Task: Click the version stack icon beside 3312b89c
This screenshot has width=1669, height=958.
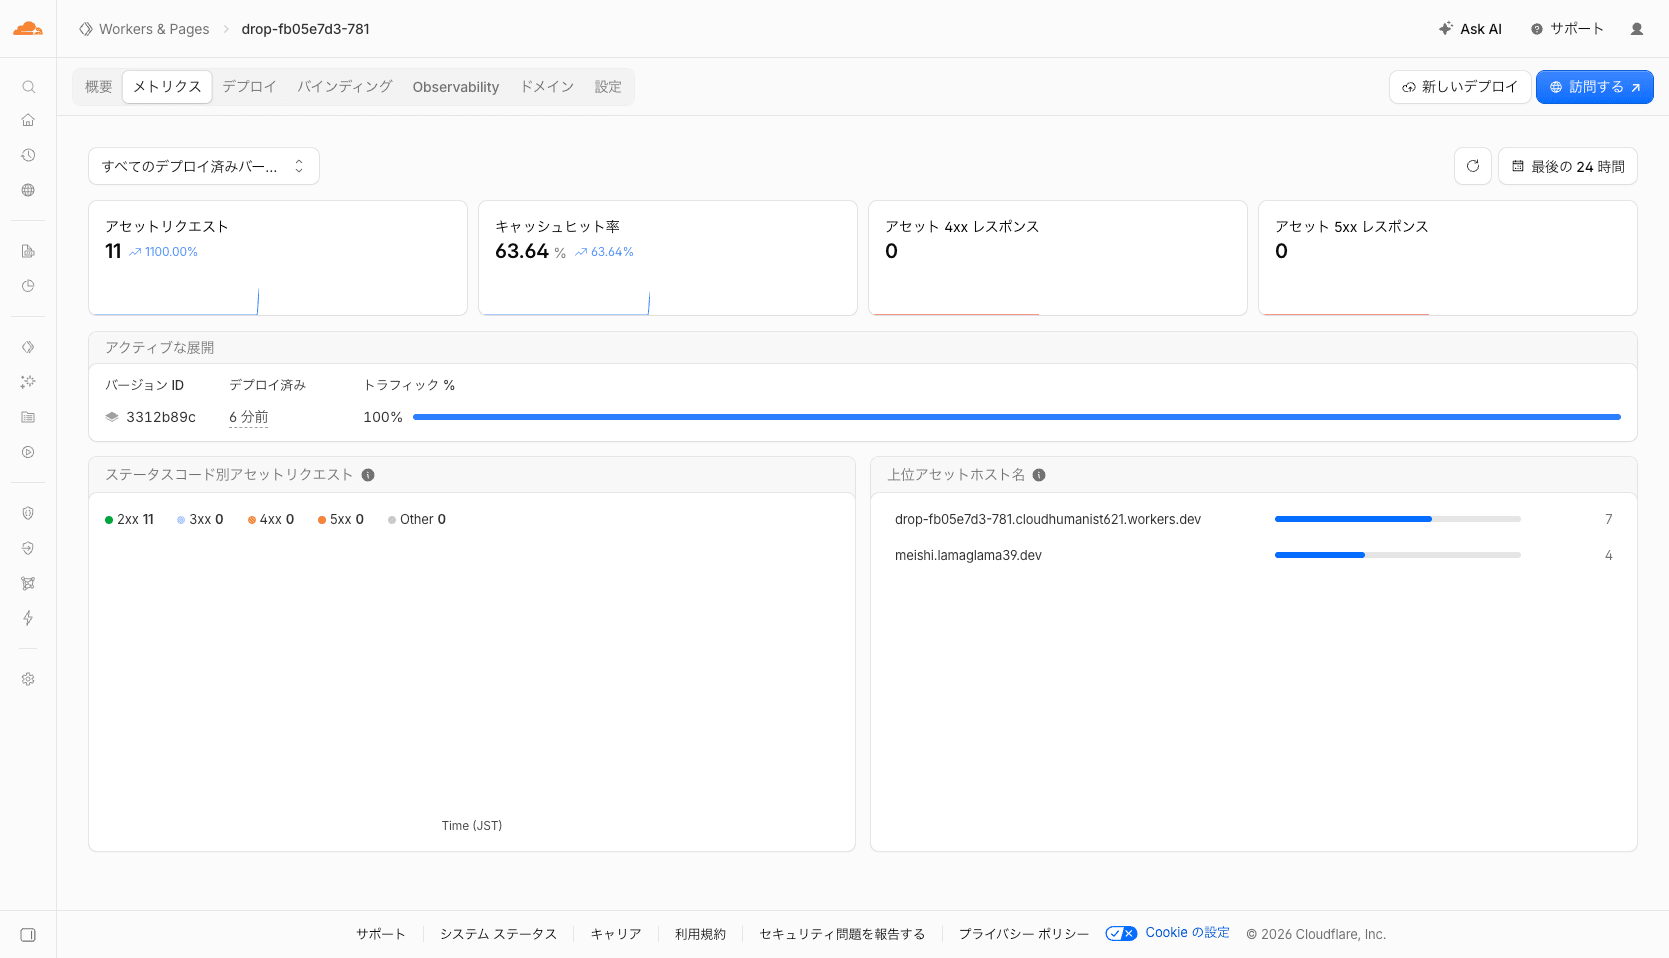Action: point(112,417)
